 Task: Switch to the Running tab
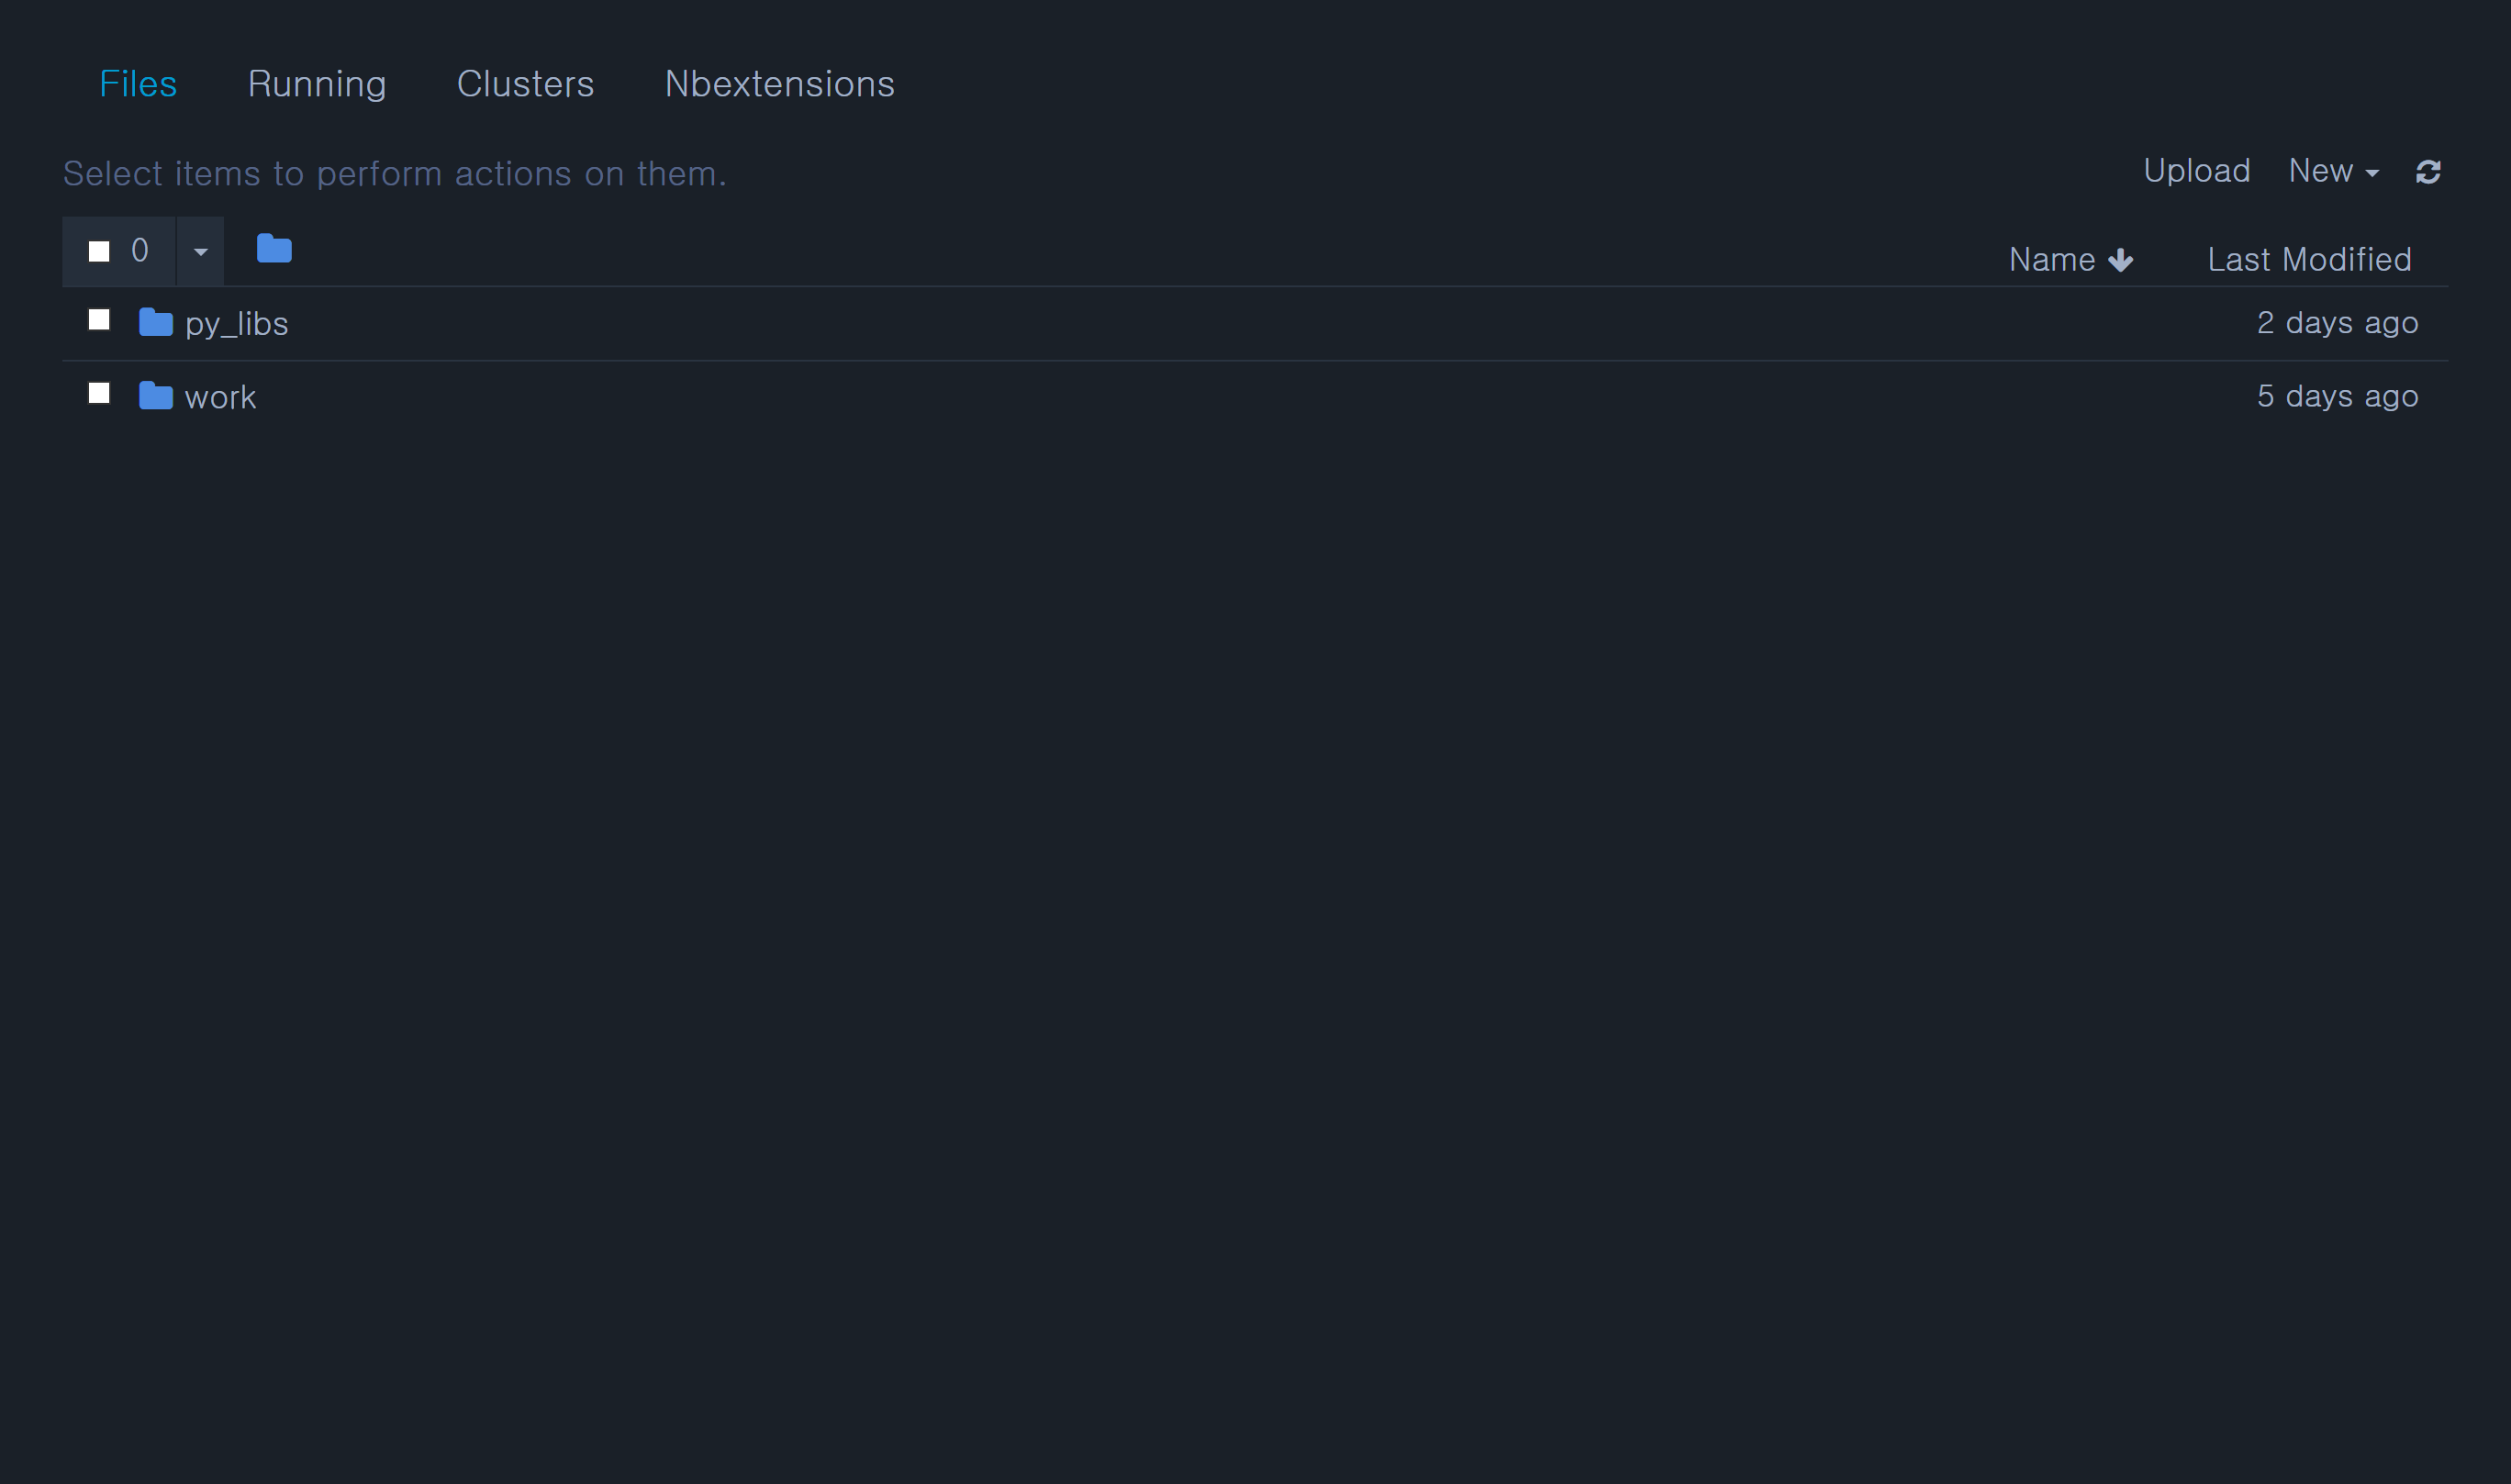(x=317, y=84)
